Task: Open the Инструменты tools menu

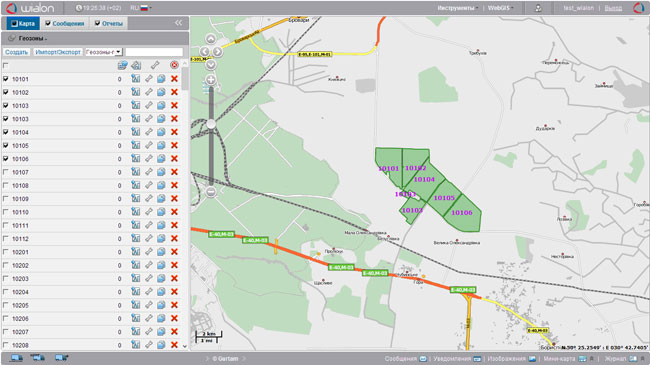Action: pos(458,8)
